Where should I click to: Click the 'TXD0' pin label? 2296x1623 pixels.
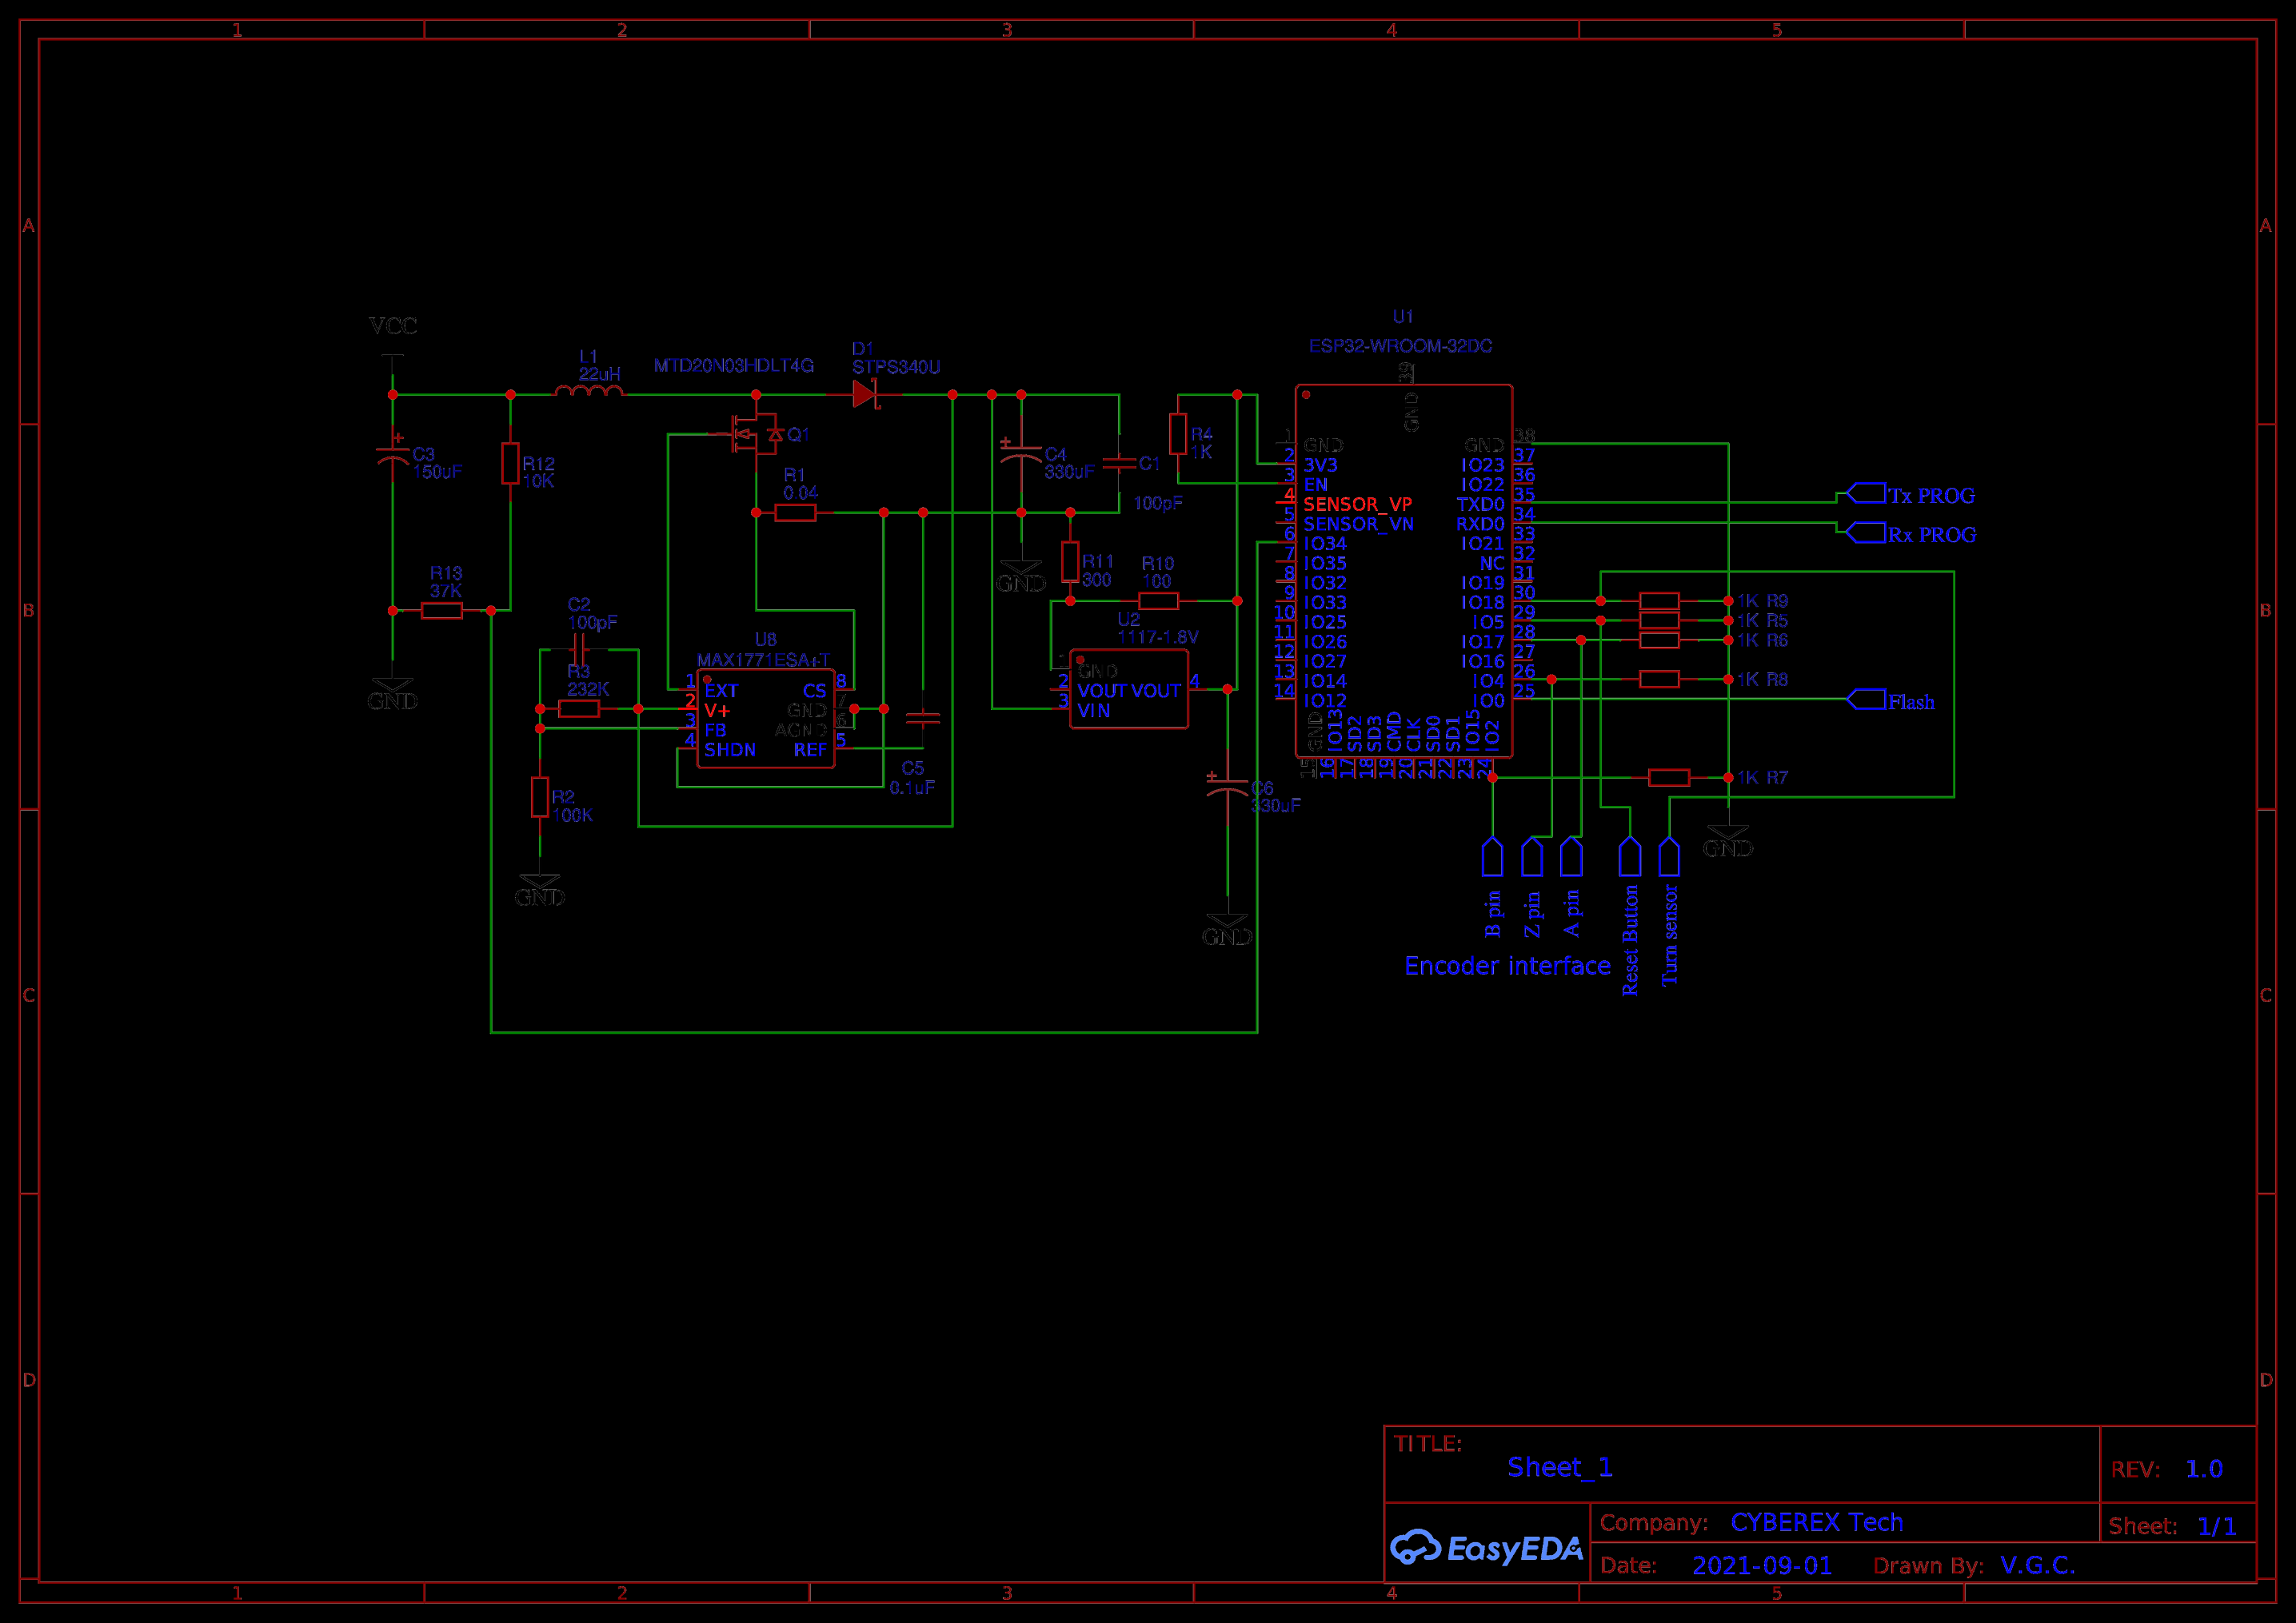tap(1480, 504)
